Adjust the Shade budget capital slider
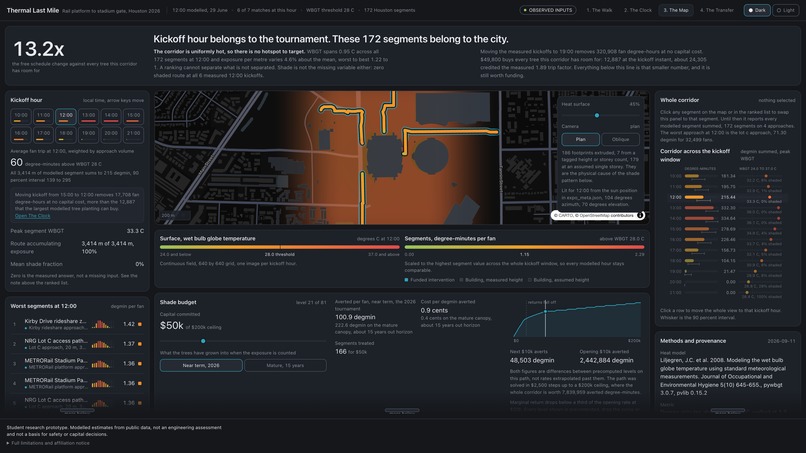 point(243,341)
